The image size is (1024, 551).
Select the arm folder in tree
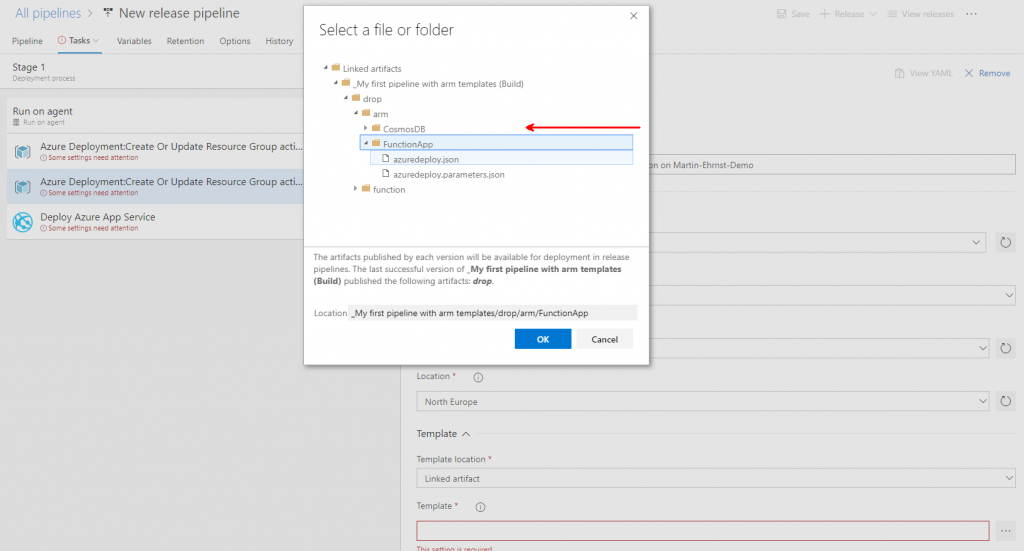click(x=380, y=114)
